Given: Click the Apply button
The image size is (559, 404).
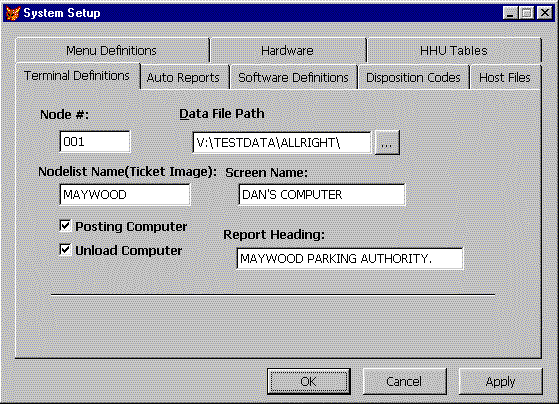Looking at the screenshot, I should (501, 382).
